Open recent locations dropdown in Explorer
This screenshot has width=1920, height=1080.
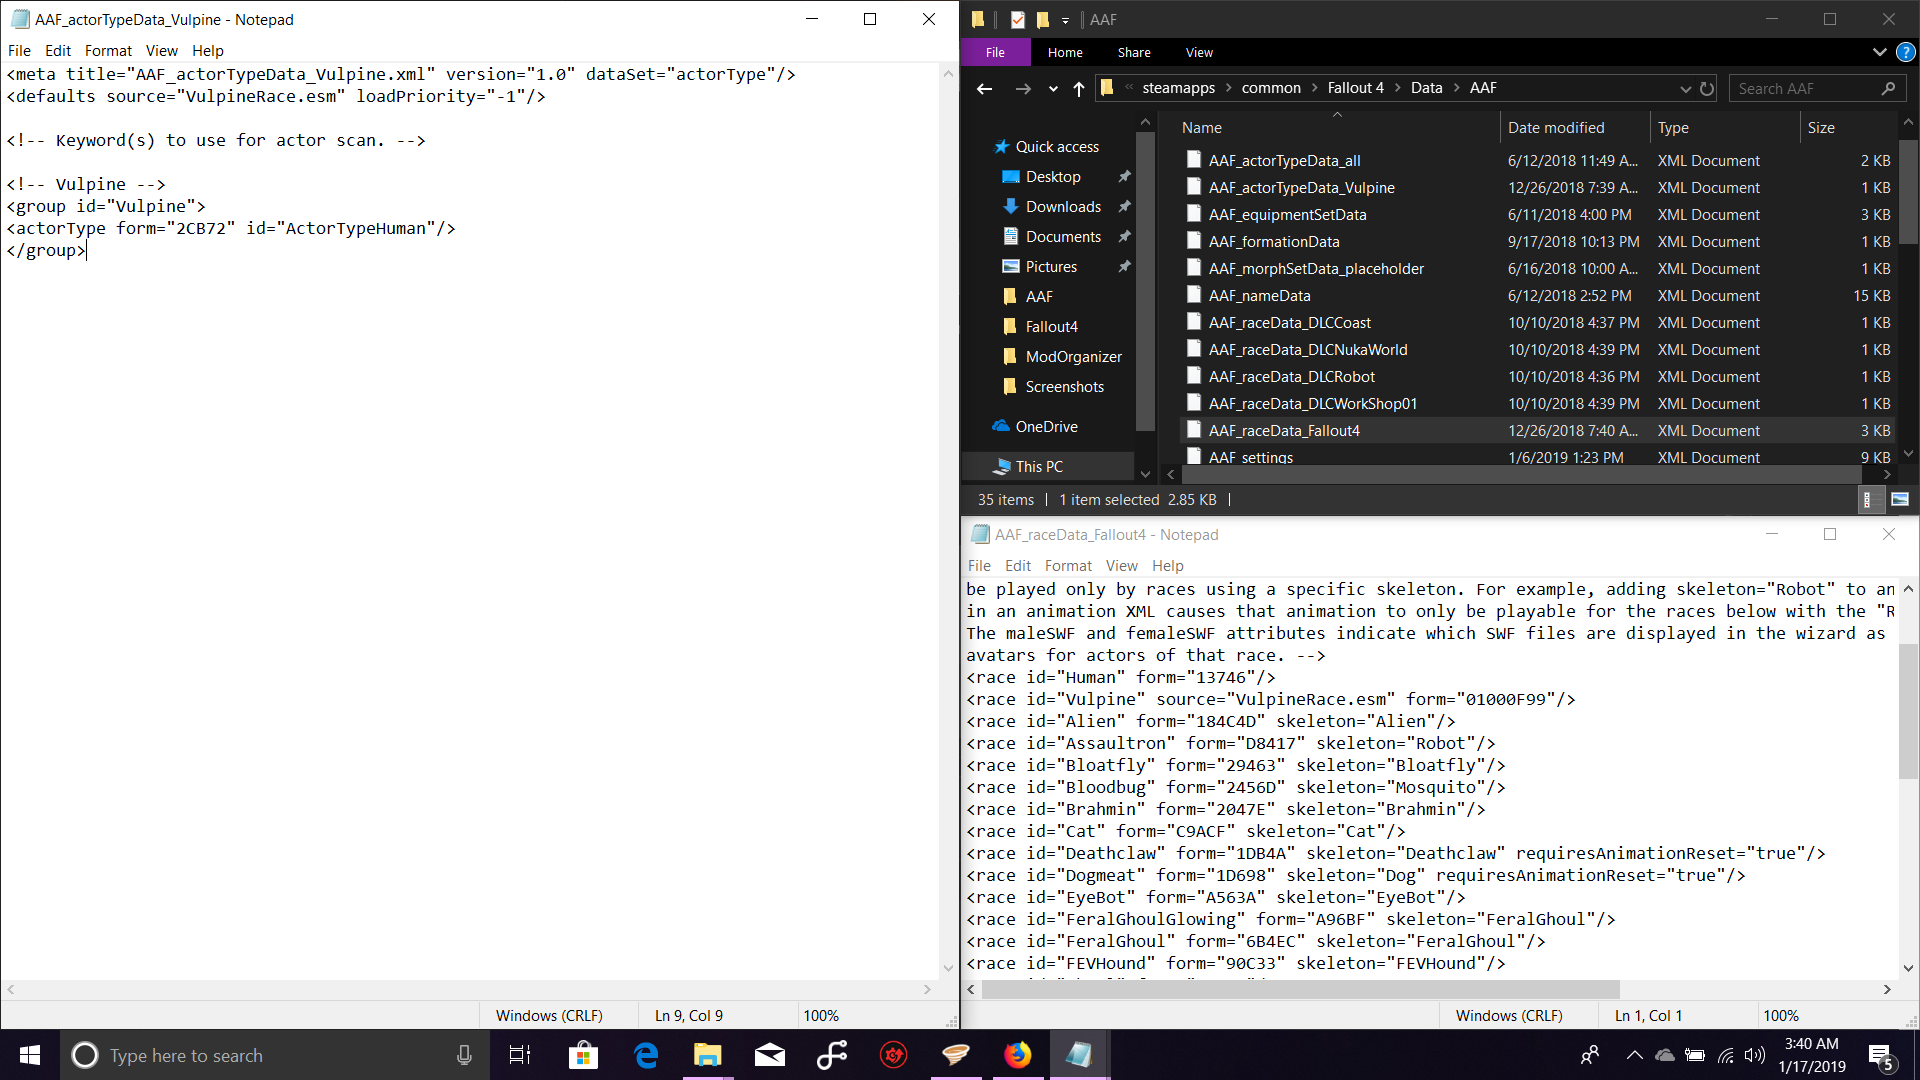(1053, 88)
